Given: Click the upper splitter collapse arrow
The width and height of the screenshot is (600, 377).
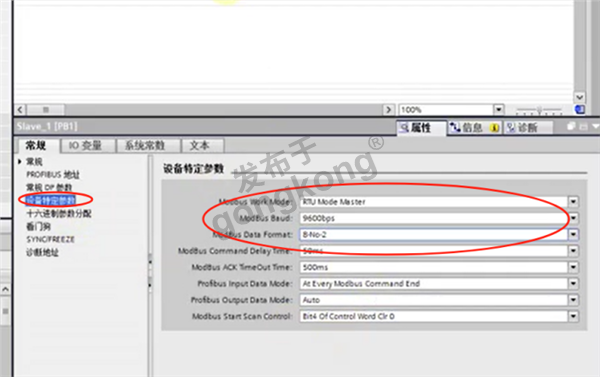Looking at the screenshot, I should tap(150, 263).
